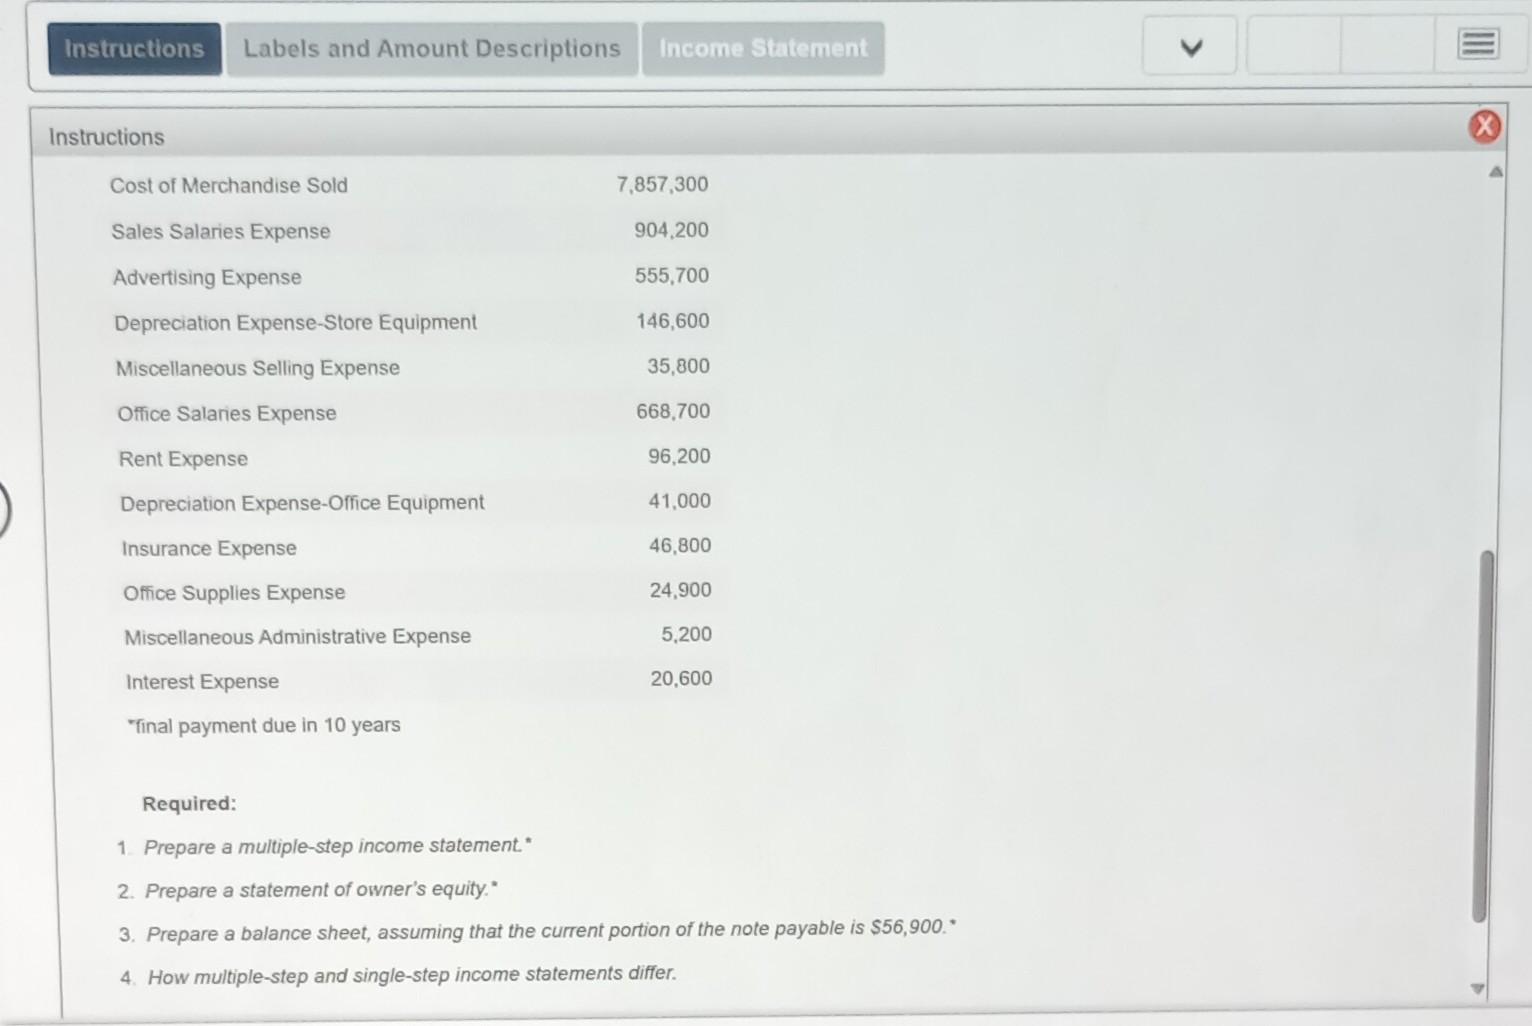
Task: Click the blank toolbar button left of menu icon
Action: tap(1388, 45)
